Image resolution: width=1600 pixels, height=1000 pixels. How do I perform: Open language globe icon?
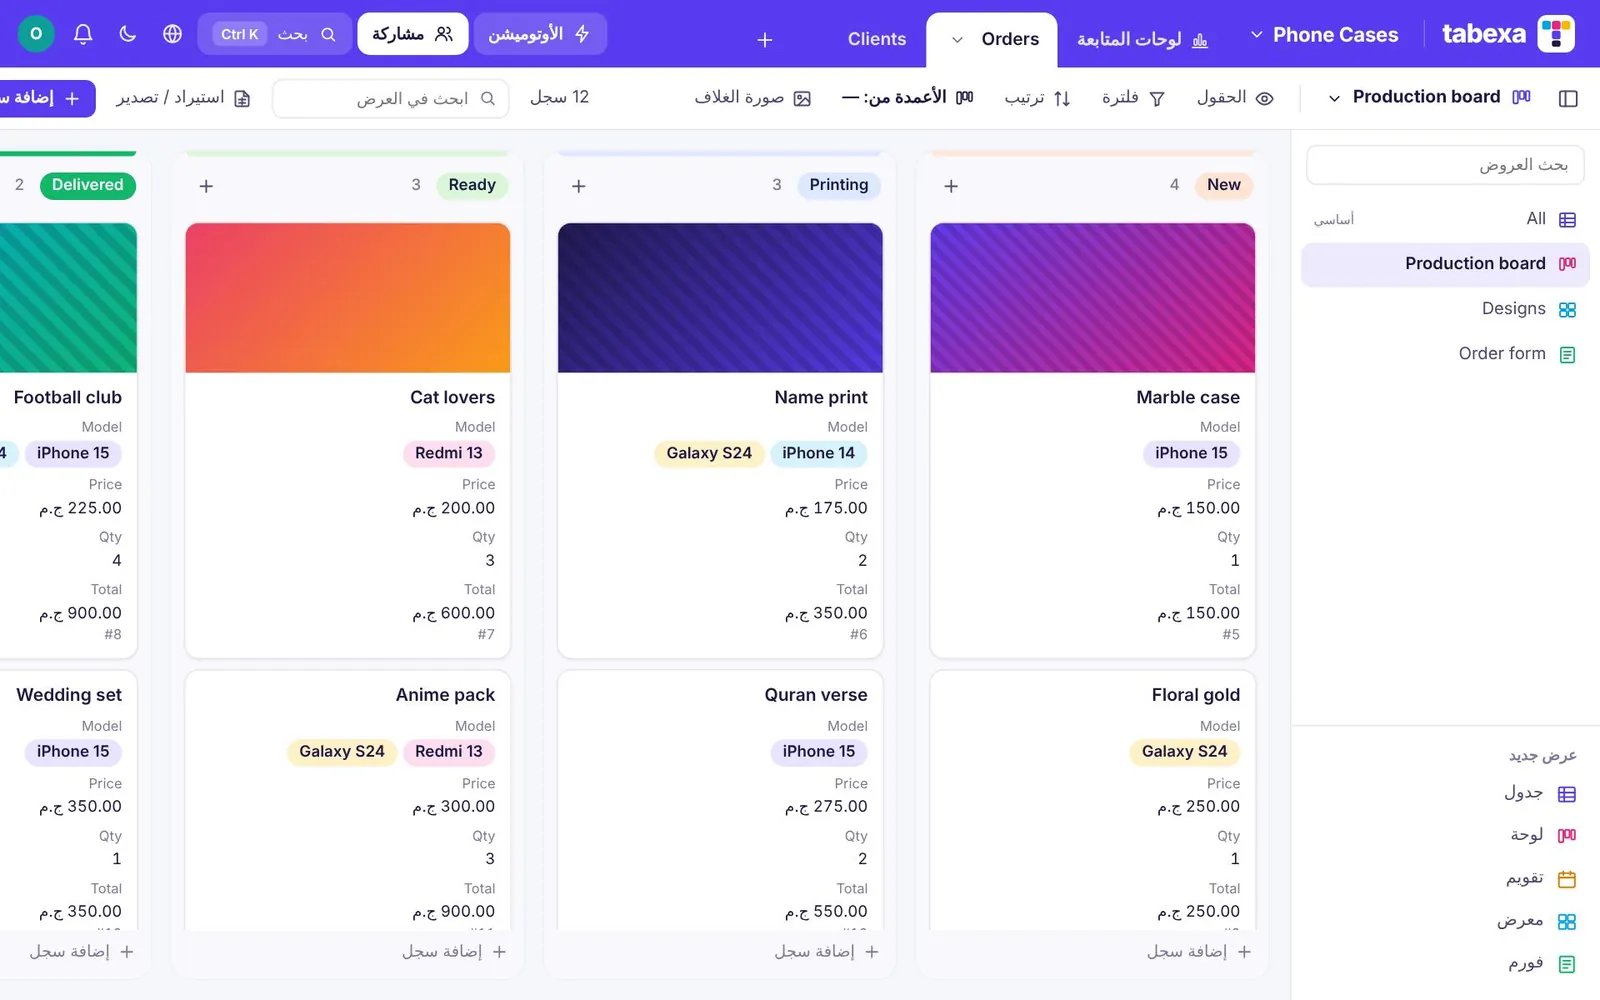point(172,34)
